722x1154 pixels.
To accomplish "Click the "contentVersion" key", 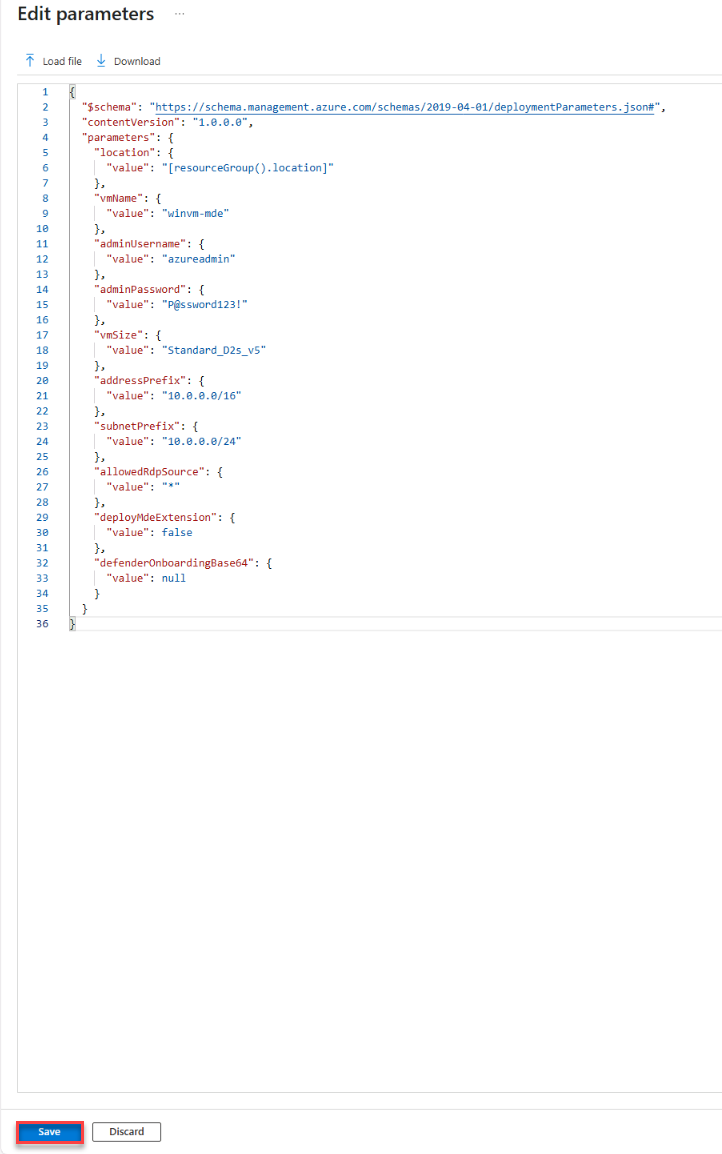I will tap(131, 122).
